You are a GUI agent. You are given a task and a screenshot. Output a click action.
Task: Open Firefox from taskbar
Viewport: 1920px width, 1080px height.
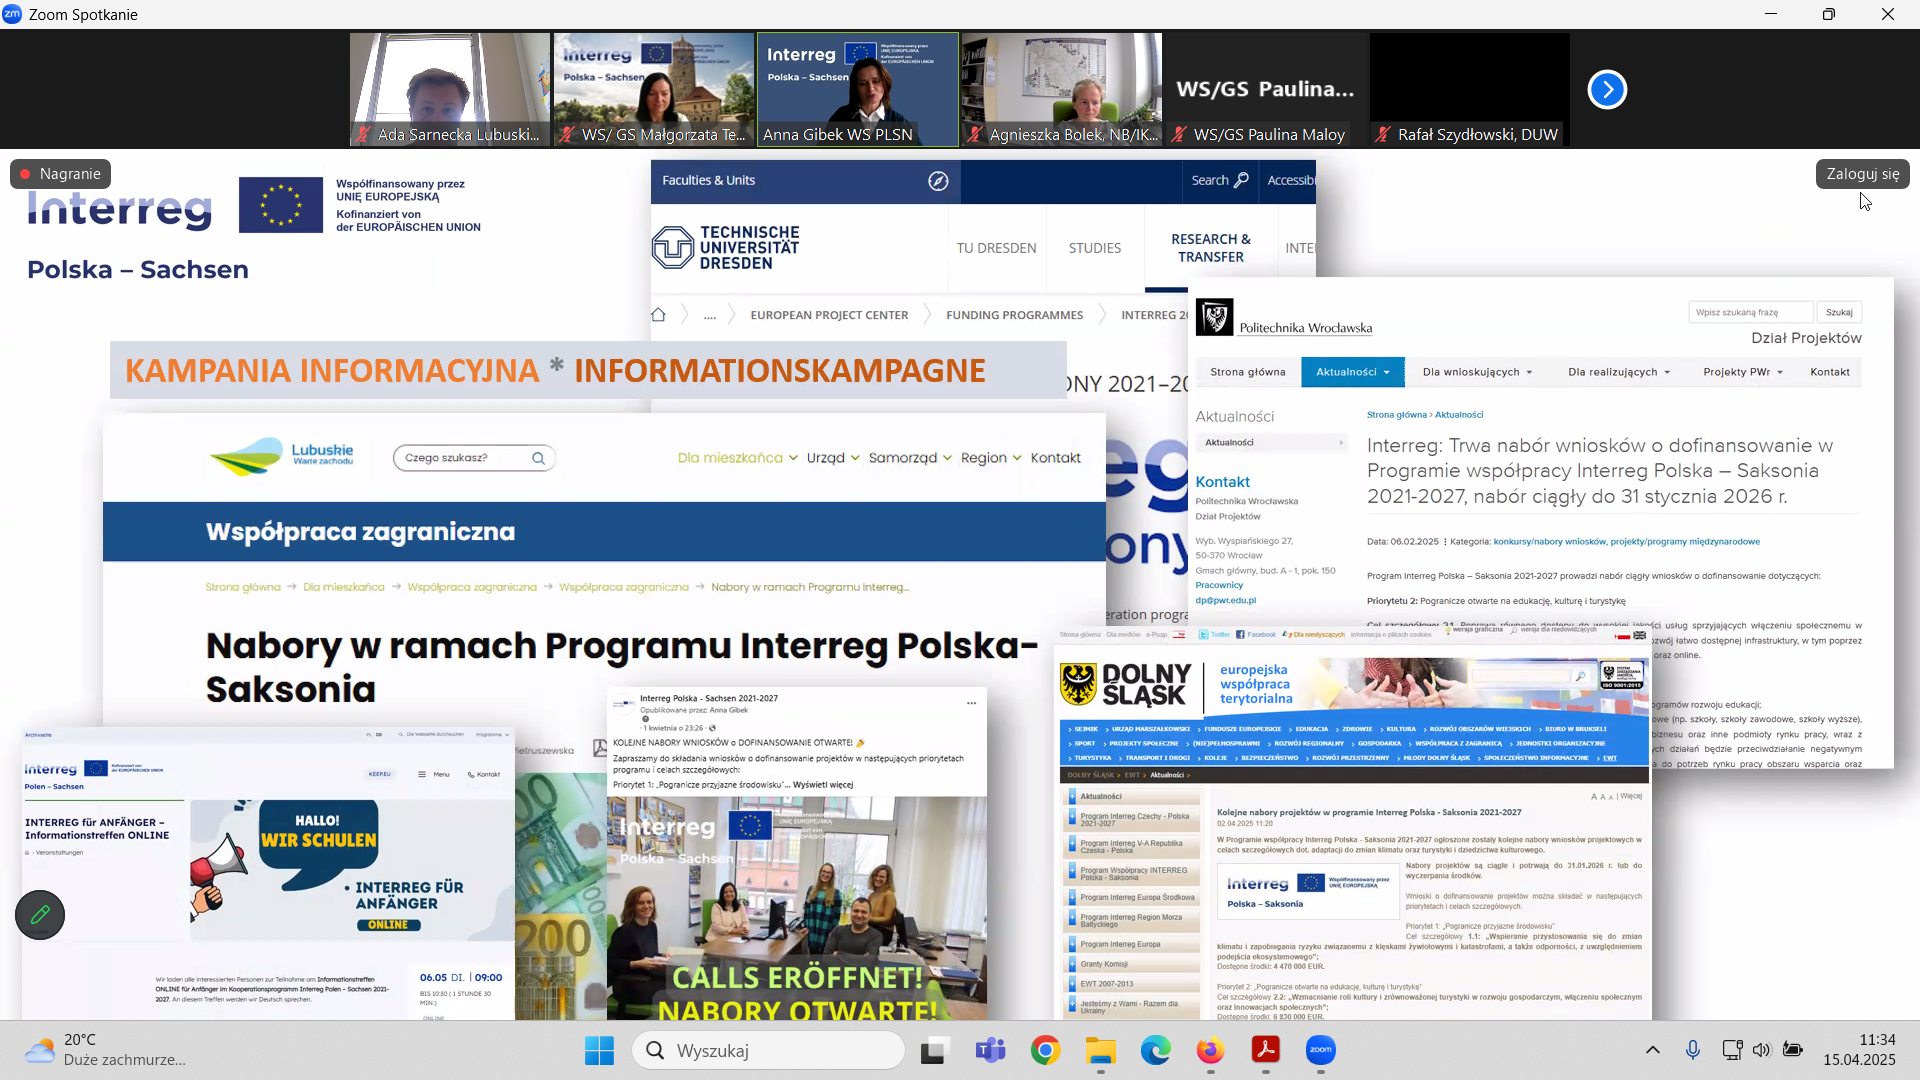1210,1050
